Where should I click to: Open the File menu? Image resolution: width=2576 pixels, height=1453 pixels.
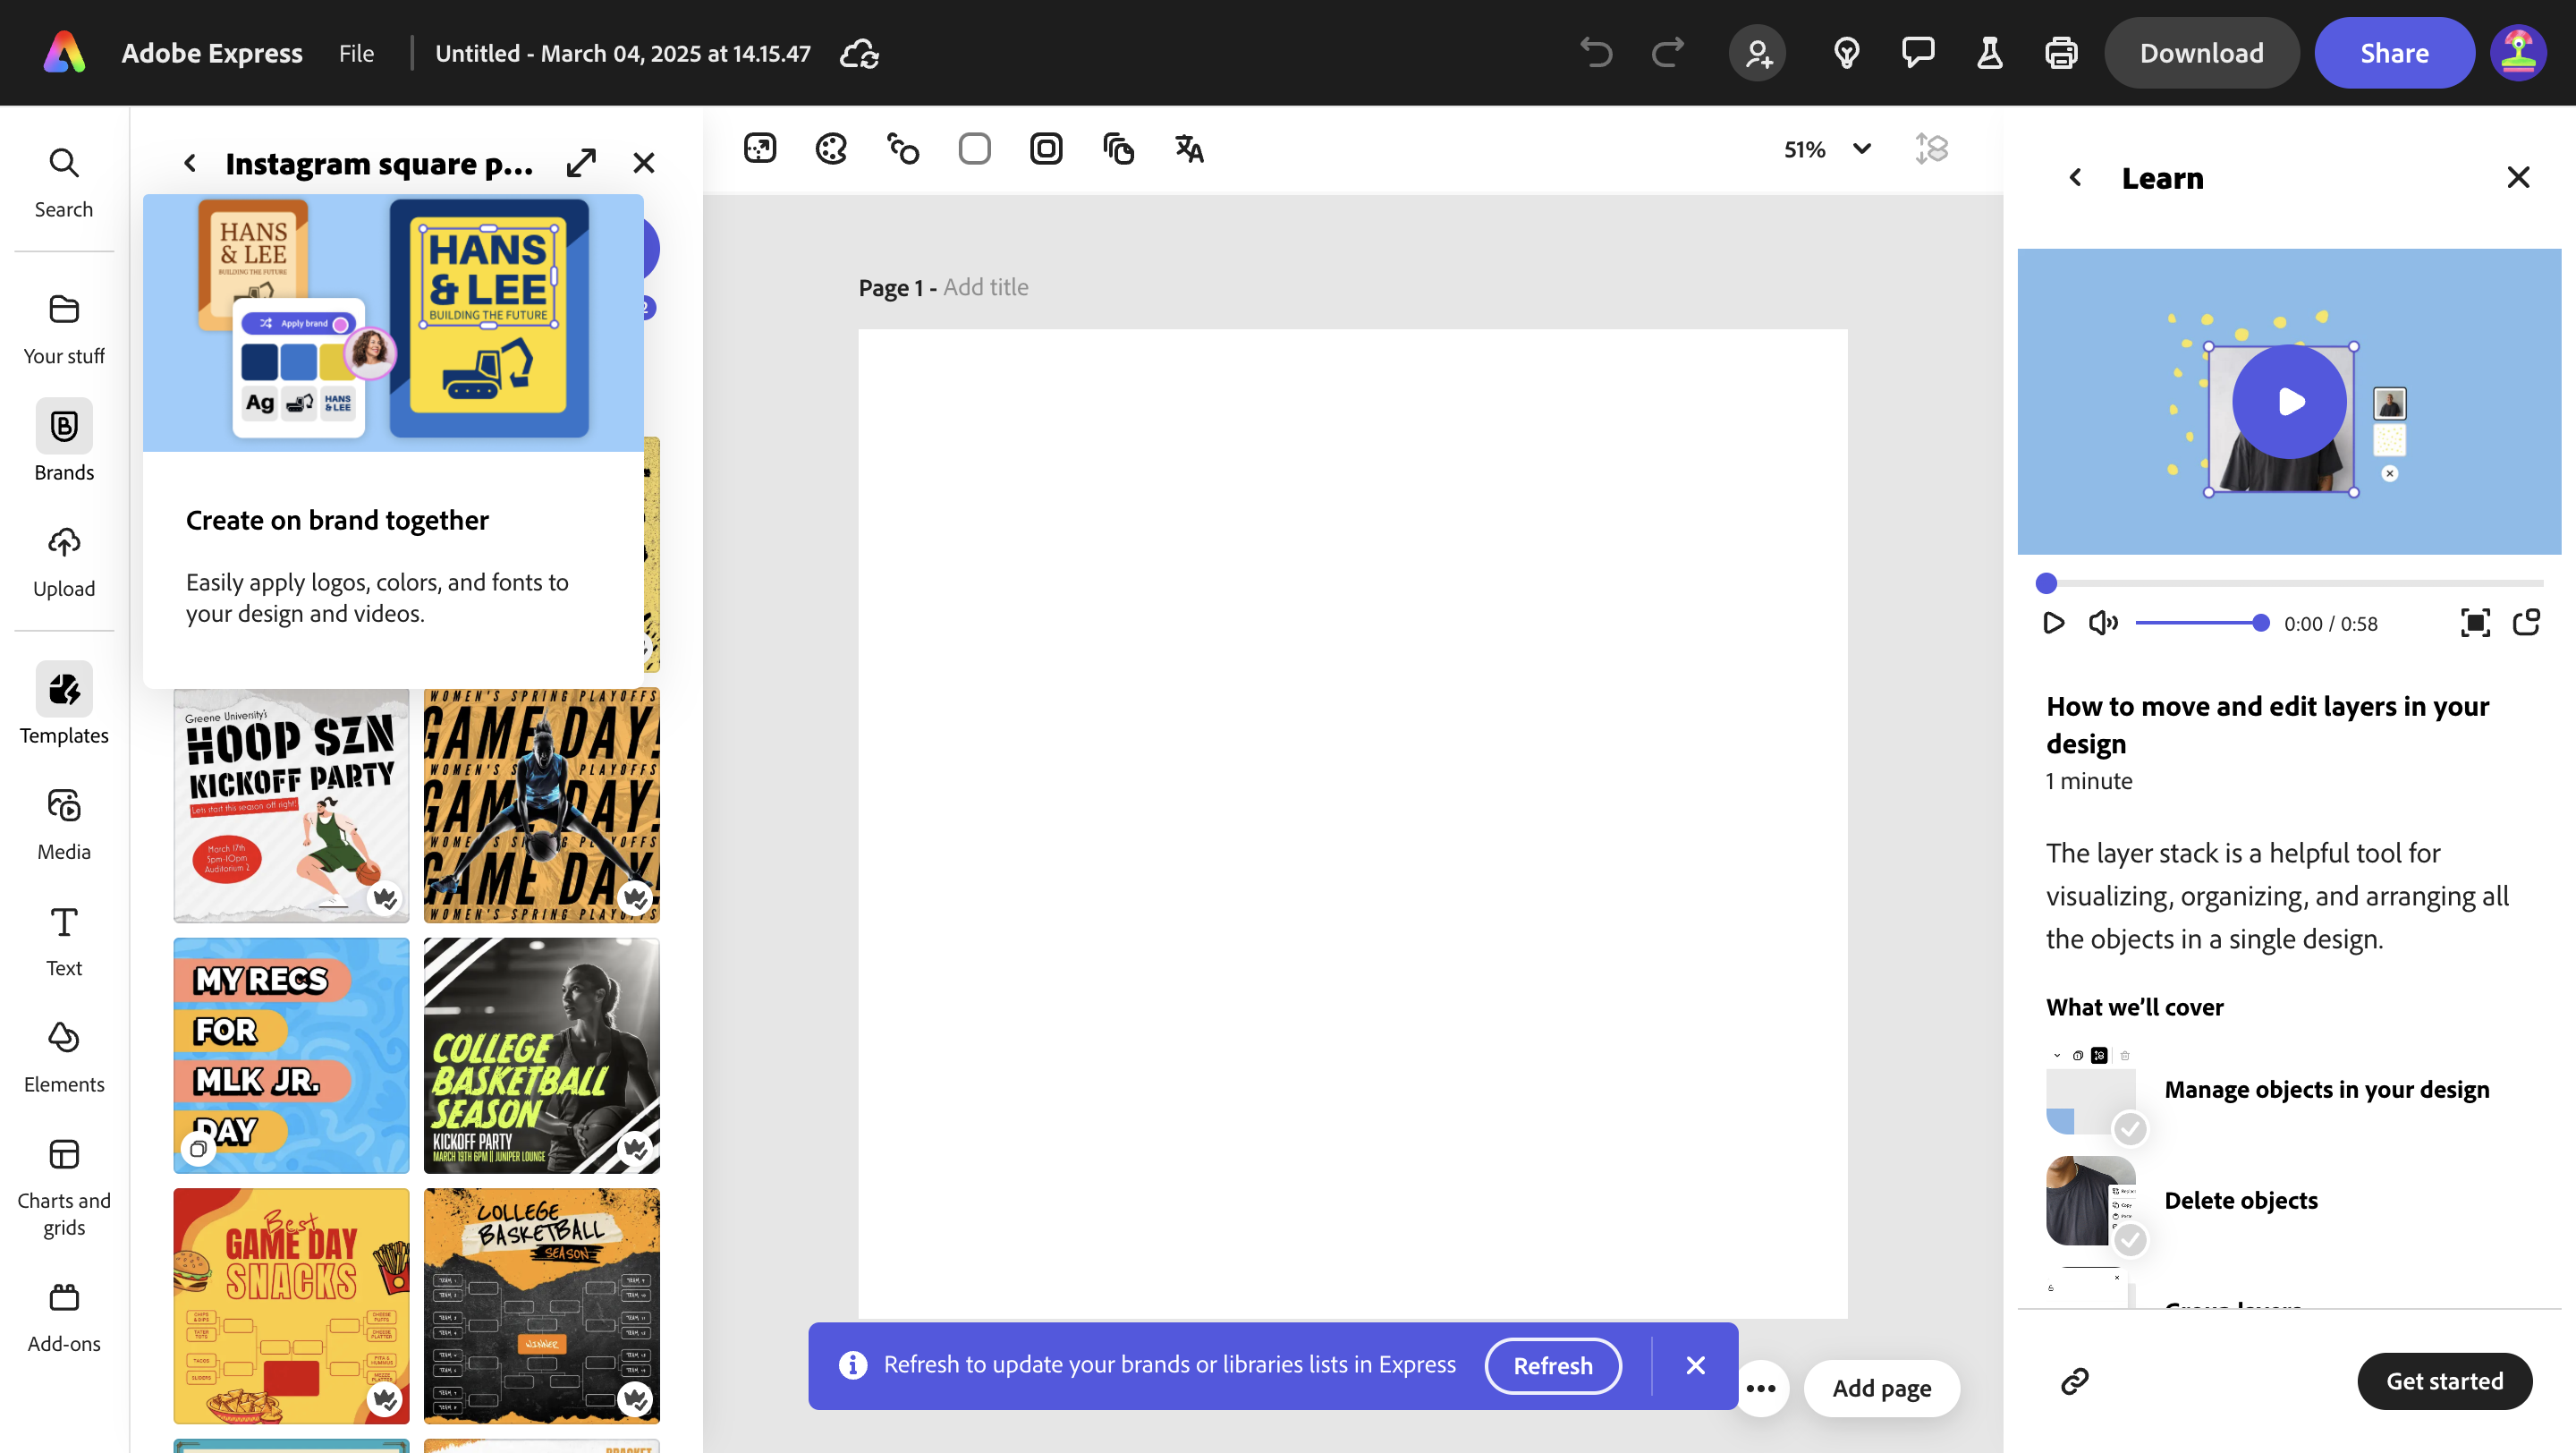click(356, 53)
